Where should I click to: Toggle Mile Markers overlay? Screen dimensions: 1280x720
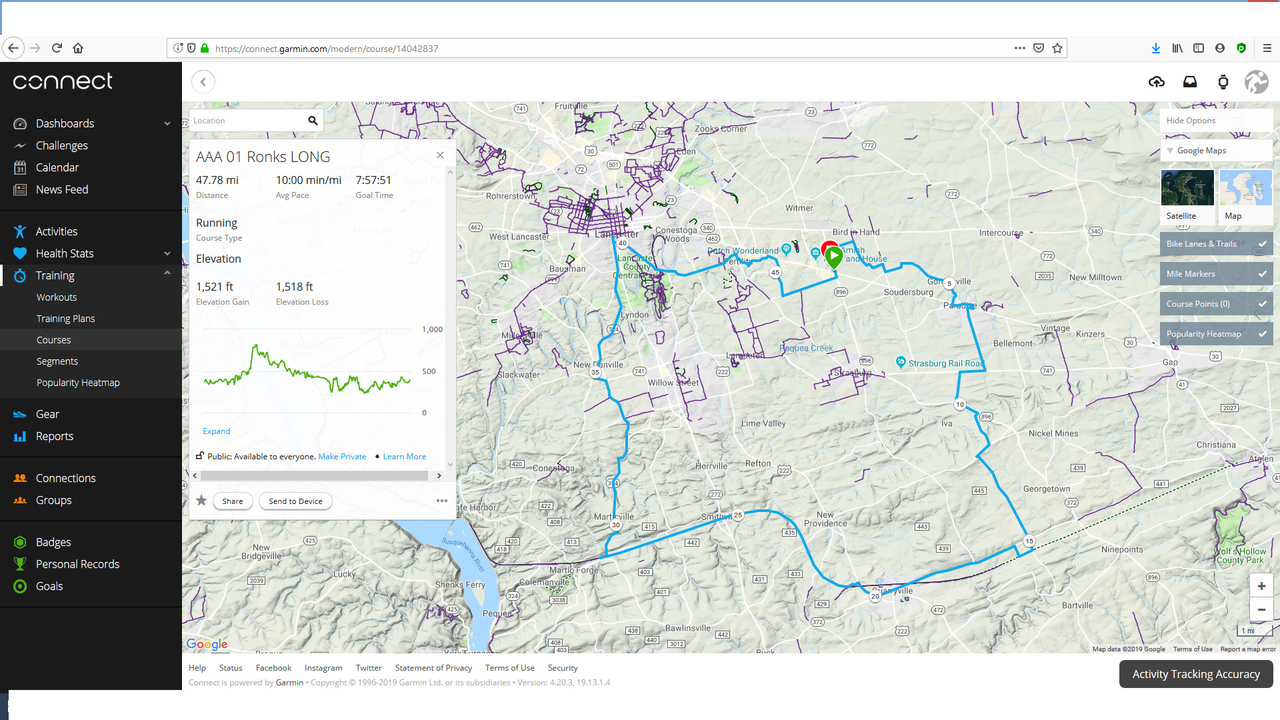[1217, 274]
